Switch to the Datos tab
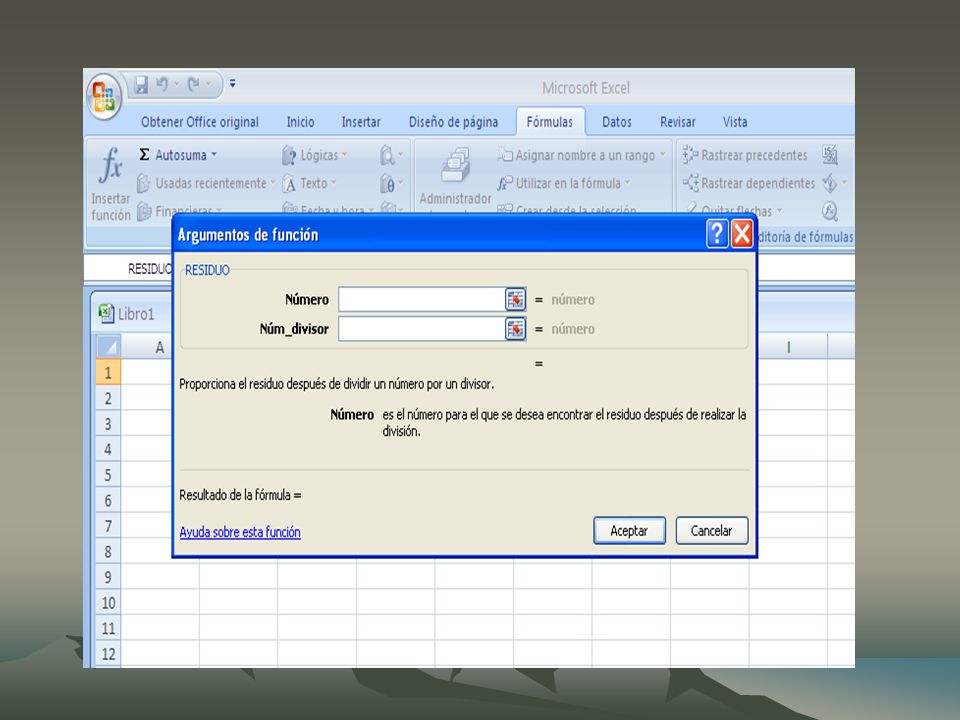960x720 pixels. pos(617,122)
